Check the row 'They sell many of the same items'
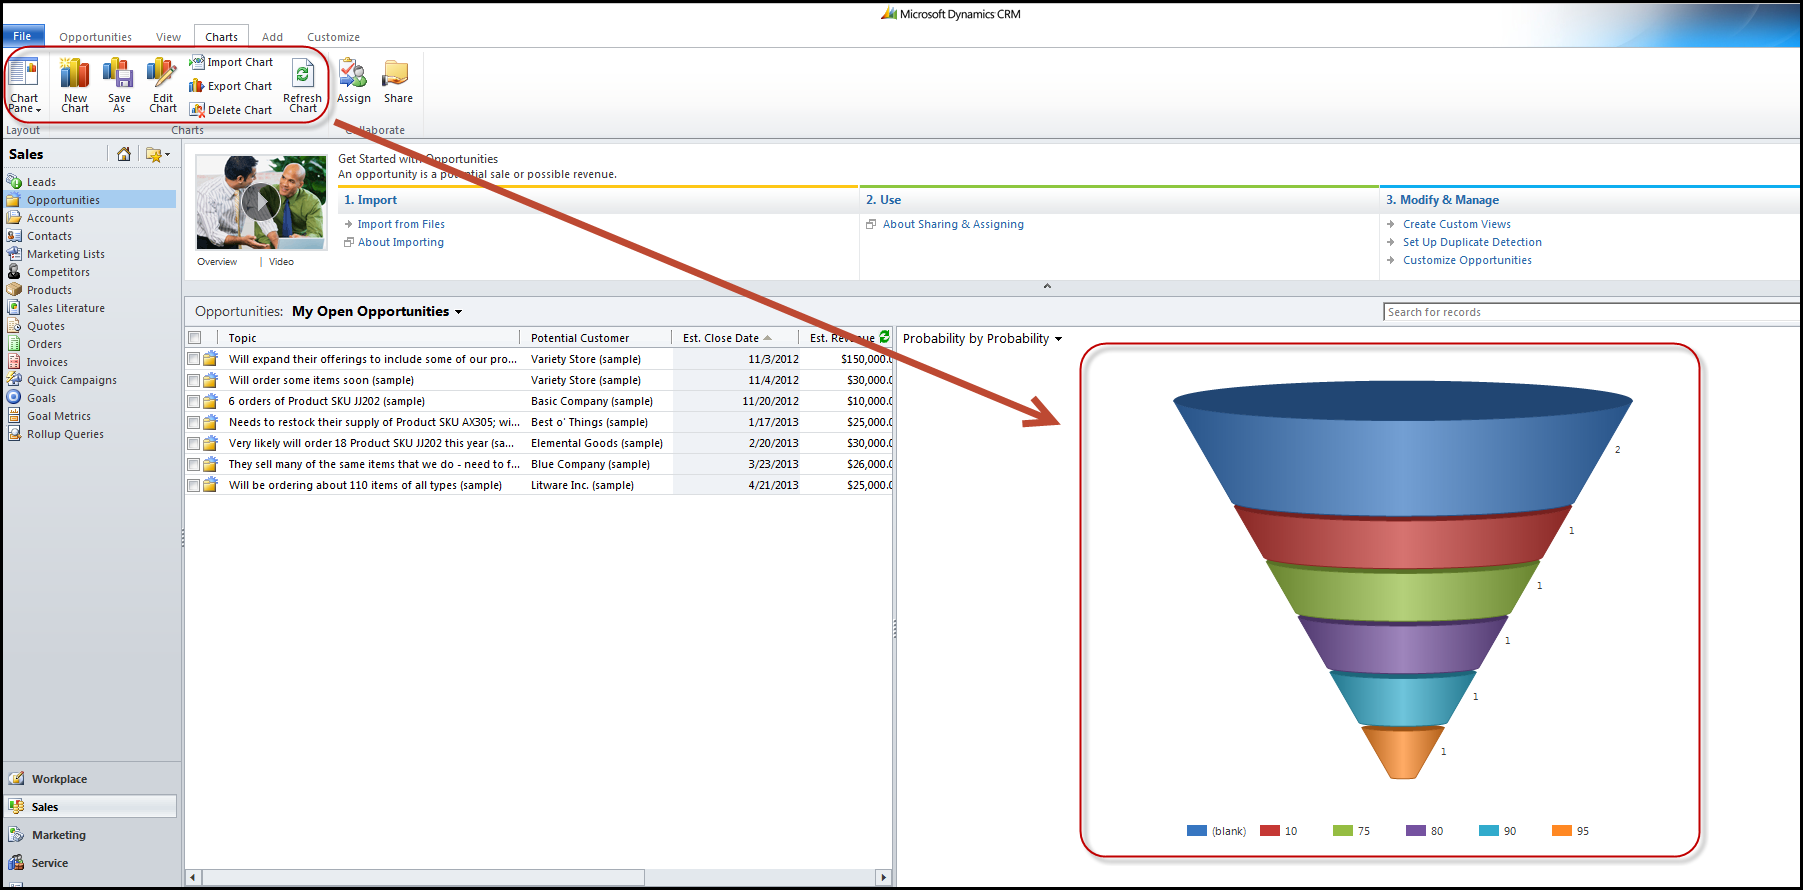The height and width of the screenshot is (890, 1803). coord(193,464)
